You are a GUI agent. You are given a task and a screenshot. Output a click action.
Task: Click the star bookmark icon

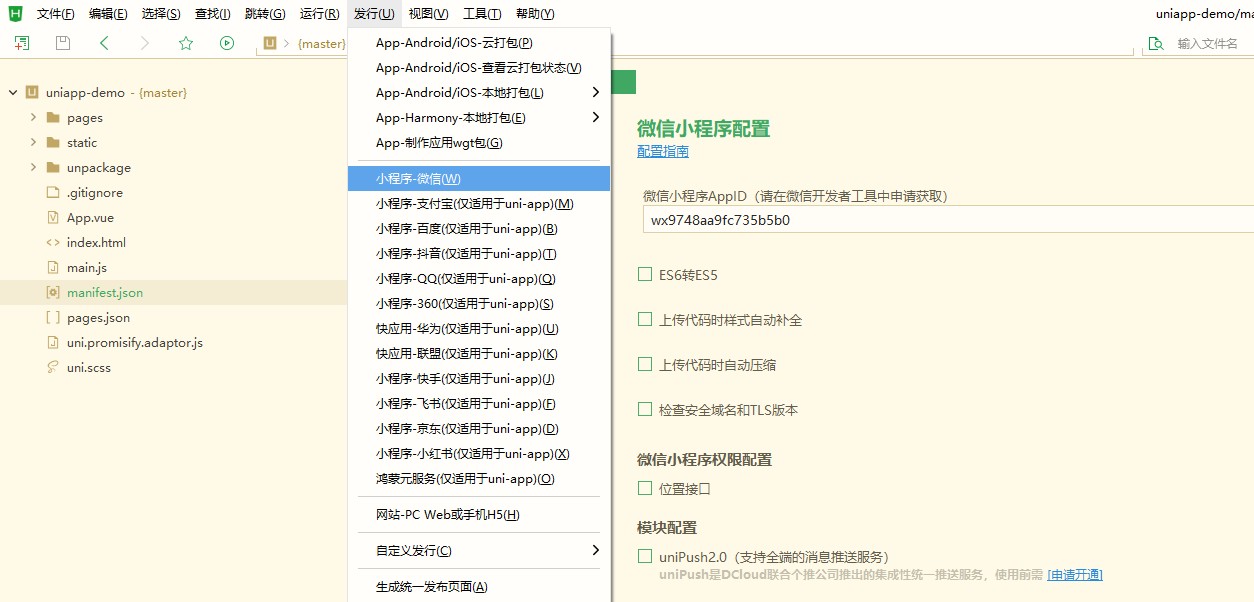click(186, 43)
